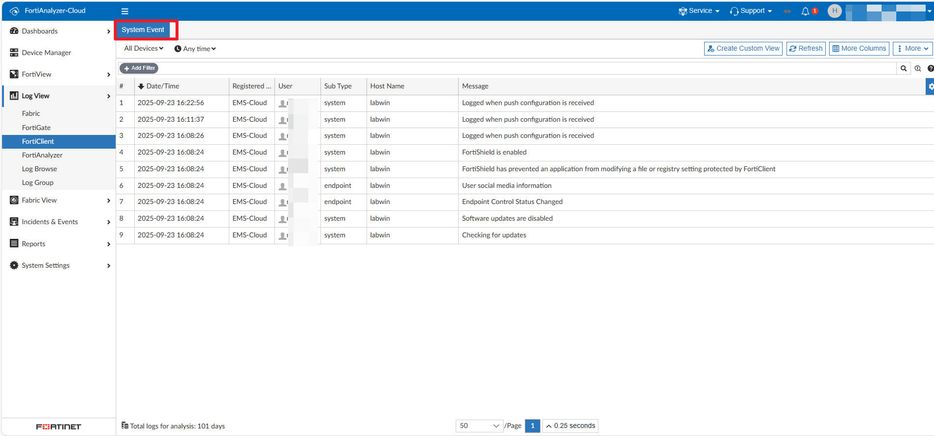Click the Refresh button
934x436 pixels.
pyautogui.click(x=806, y=48)
